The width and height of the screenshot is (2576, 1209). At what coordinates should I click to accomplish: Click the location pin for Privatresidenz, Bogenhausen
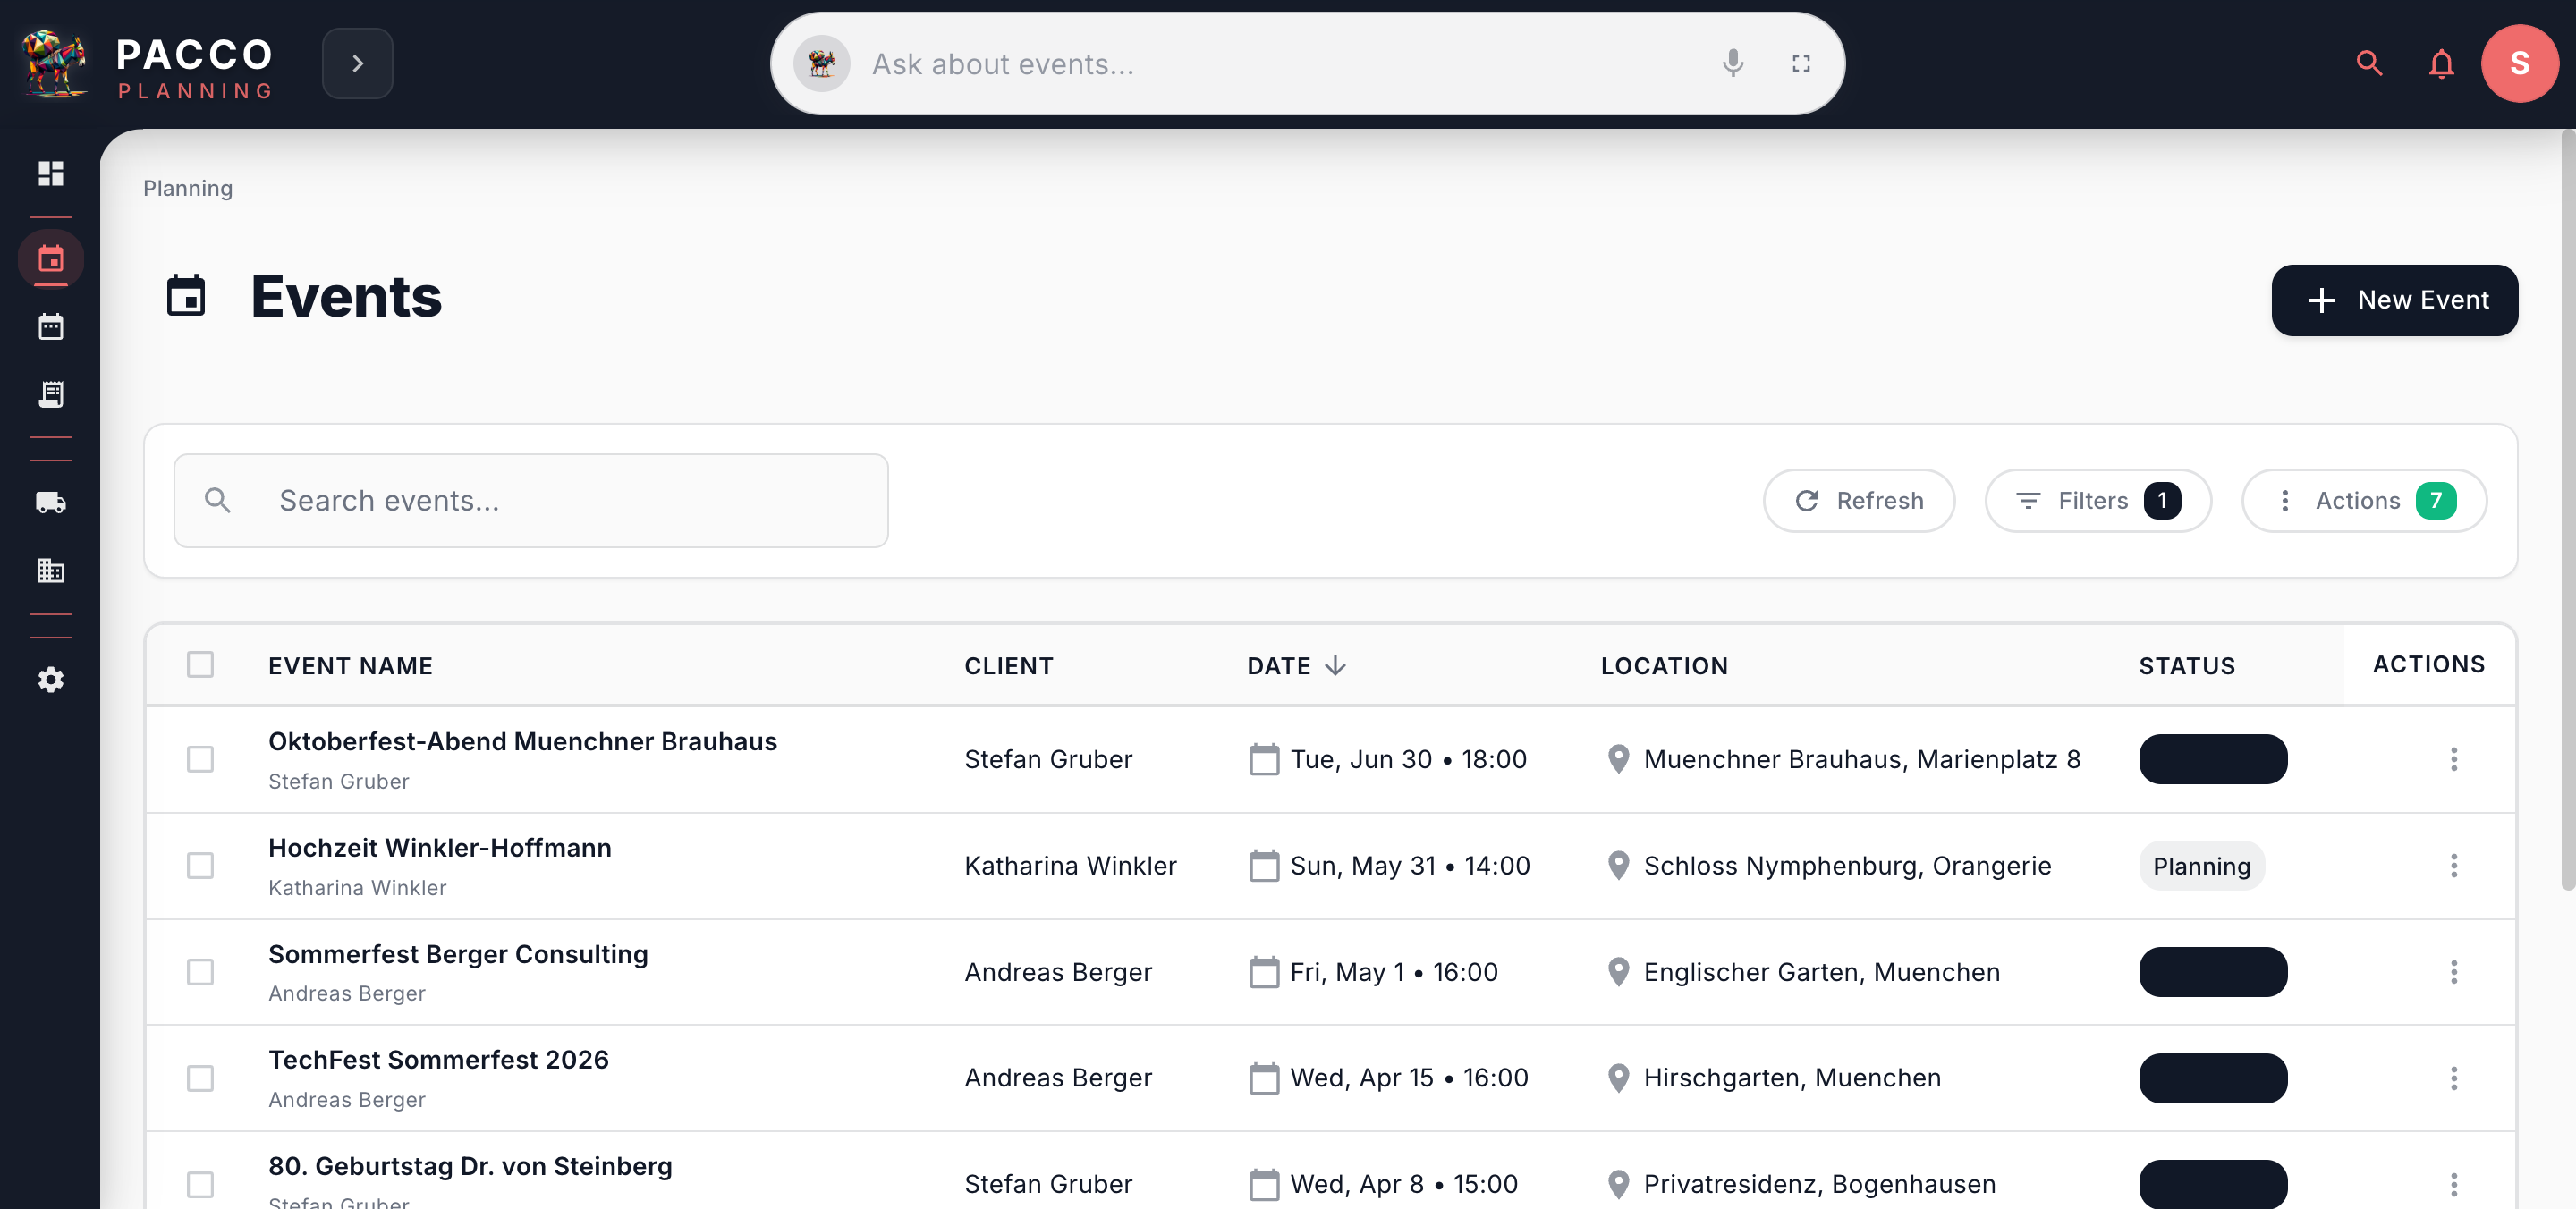pyautogui.click(x=1618, y=1184)
